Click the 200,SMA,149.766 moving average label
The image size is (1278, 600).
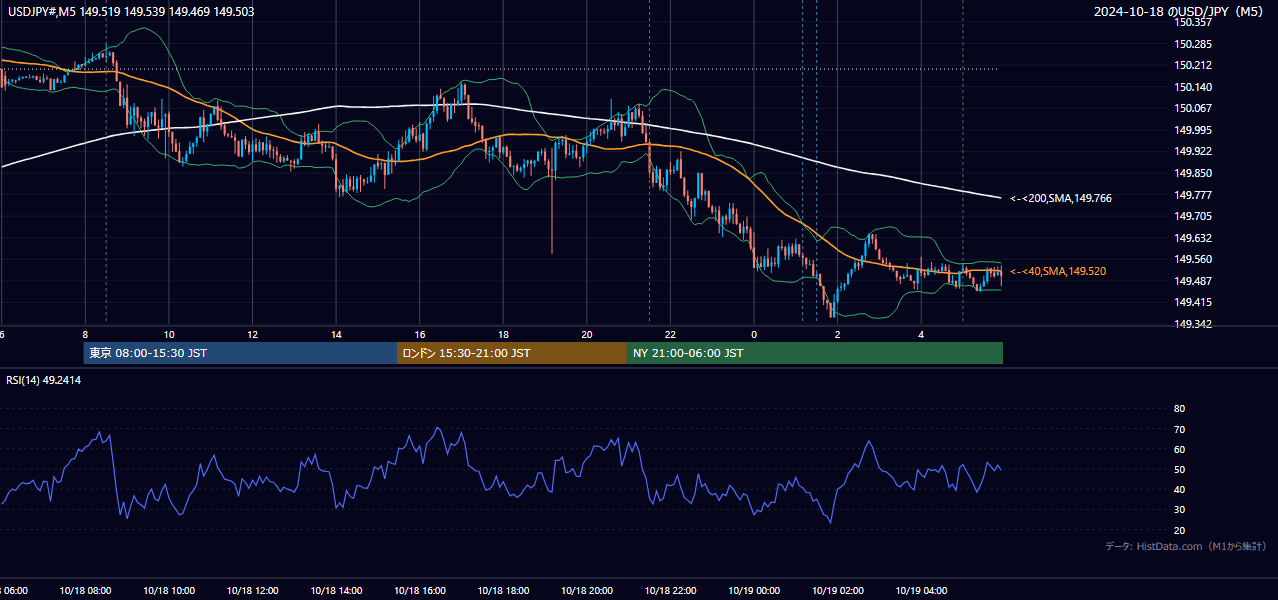pos(1060,198)
